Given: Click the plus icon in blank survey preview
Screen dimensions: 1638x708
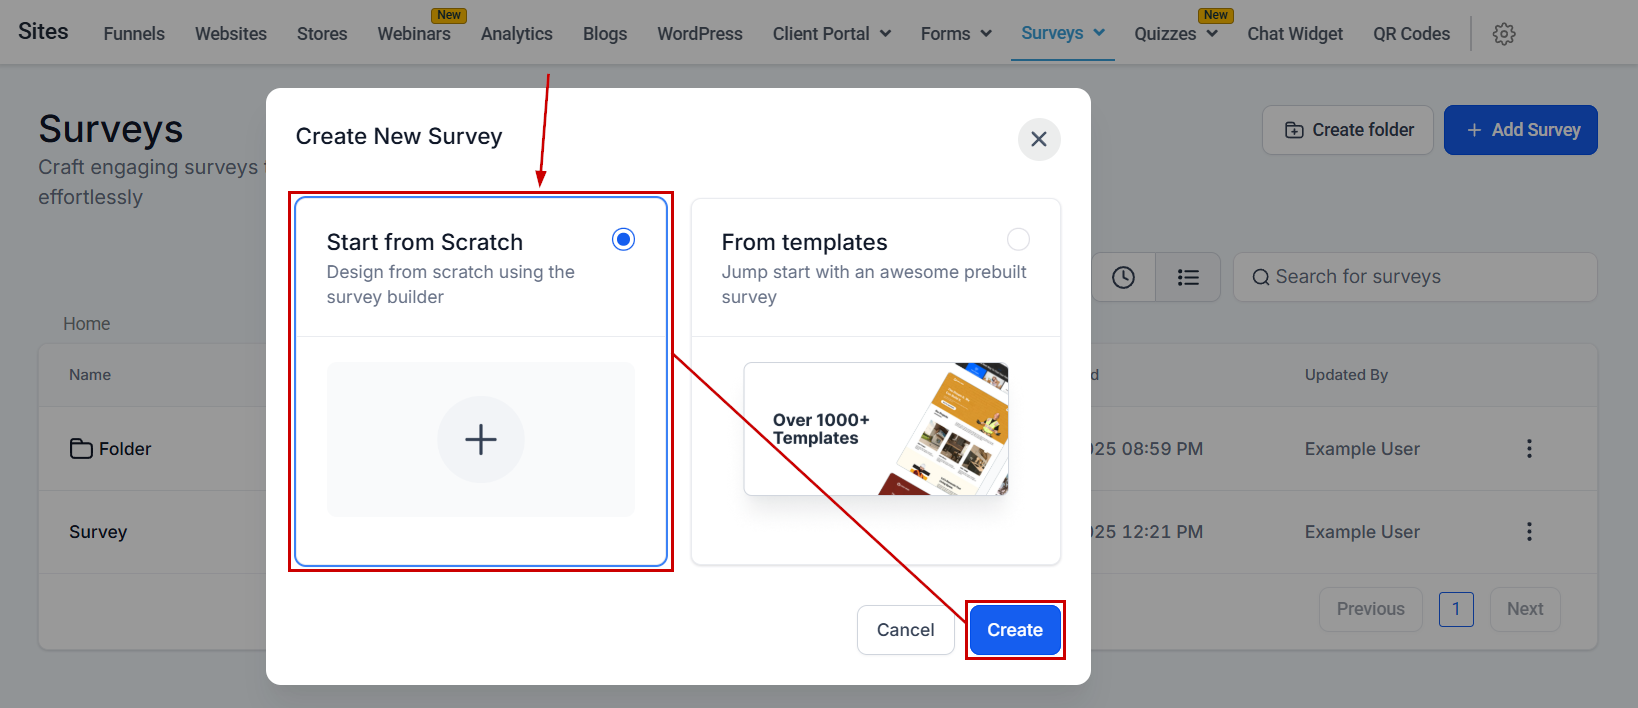Looking at the screenshot, I should coord(480,440).
